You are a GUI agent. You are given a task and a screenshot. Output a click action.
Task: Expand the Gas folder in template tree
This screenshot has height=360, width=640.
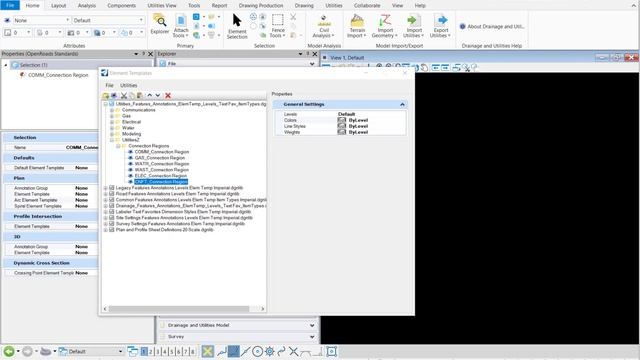pyautogui.click(x=111, y=116)
